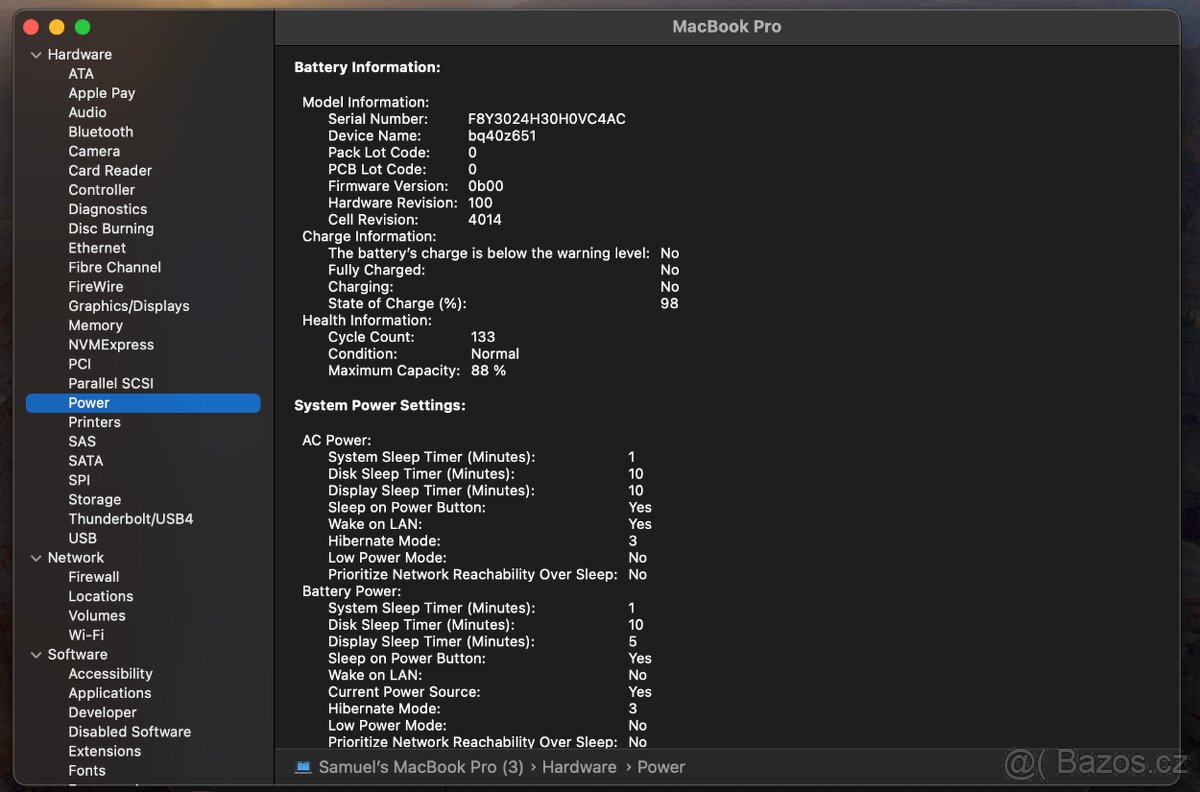Open Developer software details
This screenshot has height=792, width=1200.
click(x=102, y=712)
